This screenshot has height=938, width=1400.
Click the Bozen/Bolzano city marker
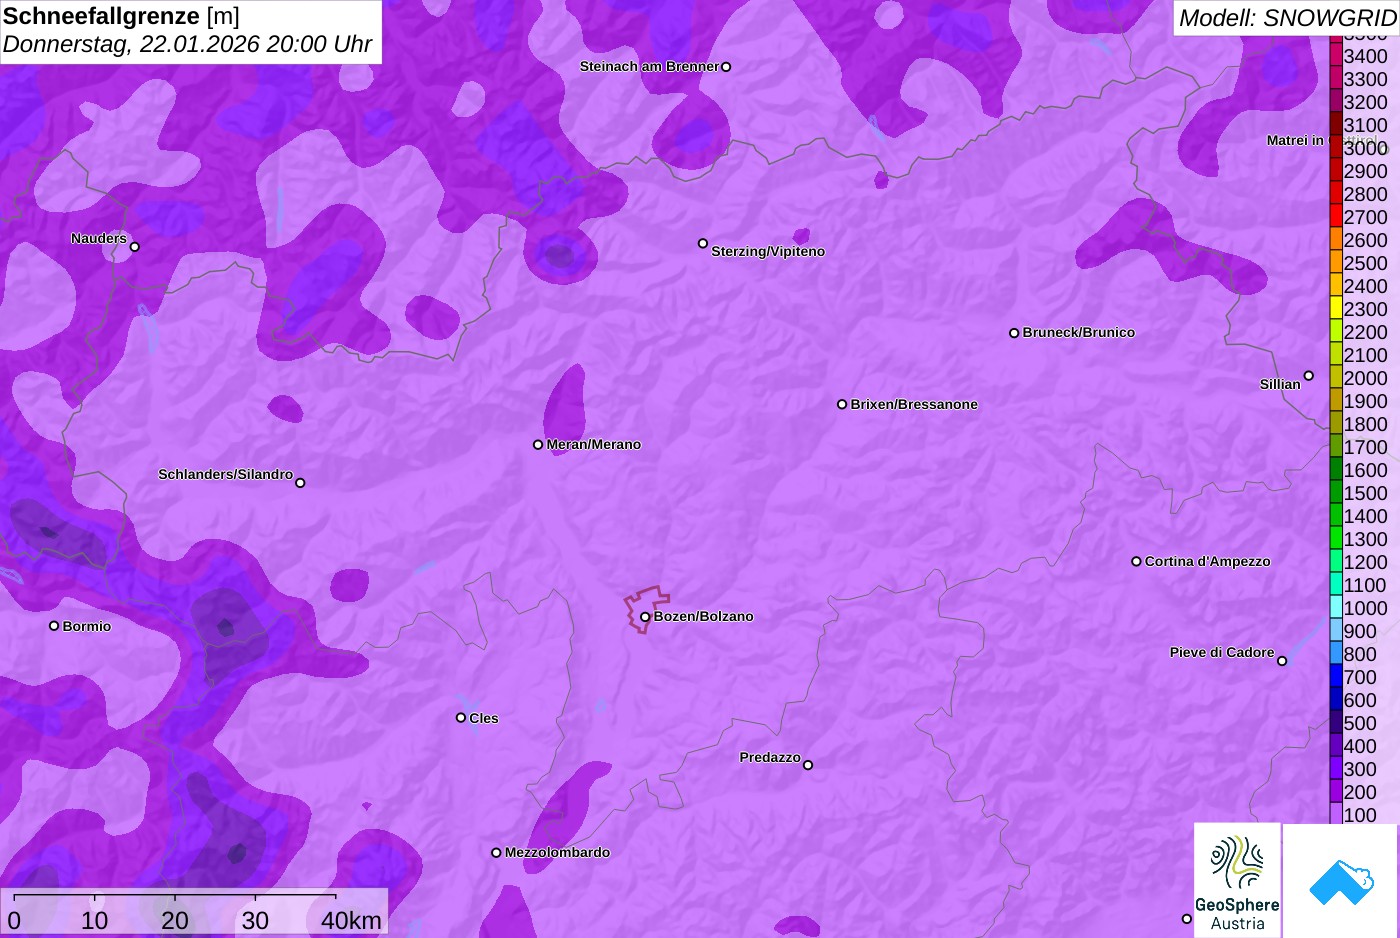(645, 617)
